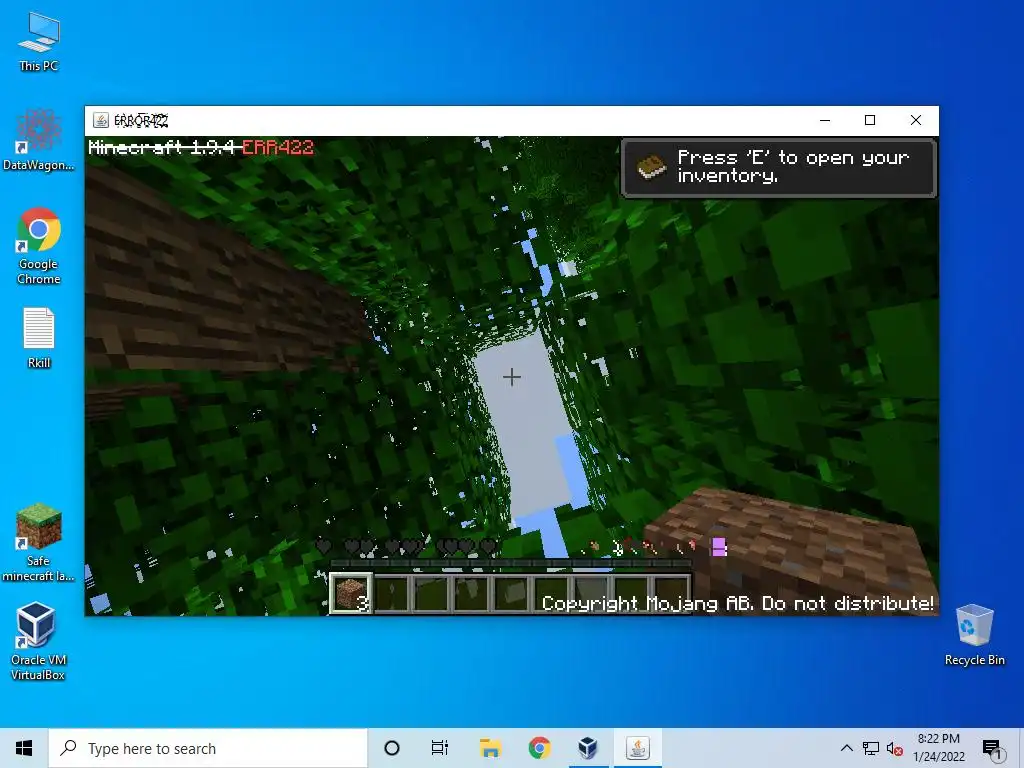Launch Google Chrome from desktop icon
Screen dimensions: 1024x768
39,246
